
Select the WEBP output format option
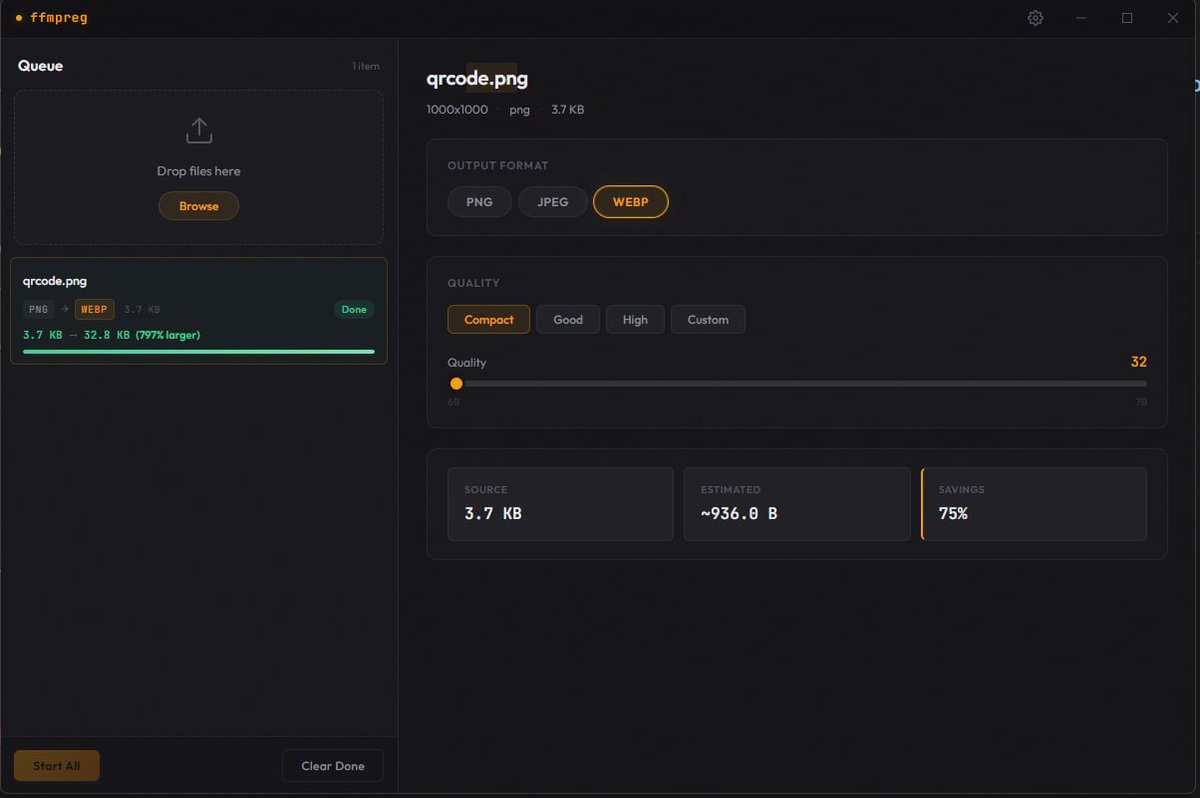[x=631, y=202]
